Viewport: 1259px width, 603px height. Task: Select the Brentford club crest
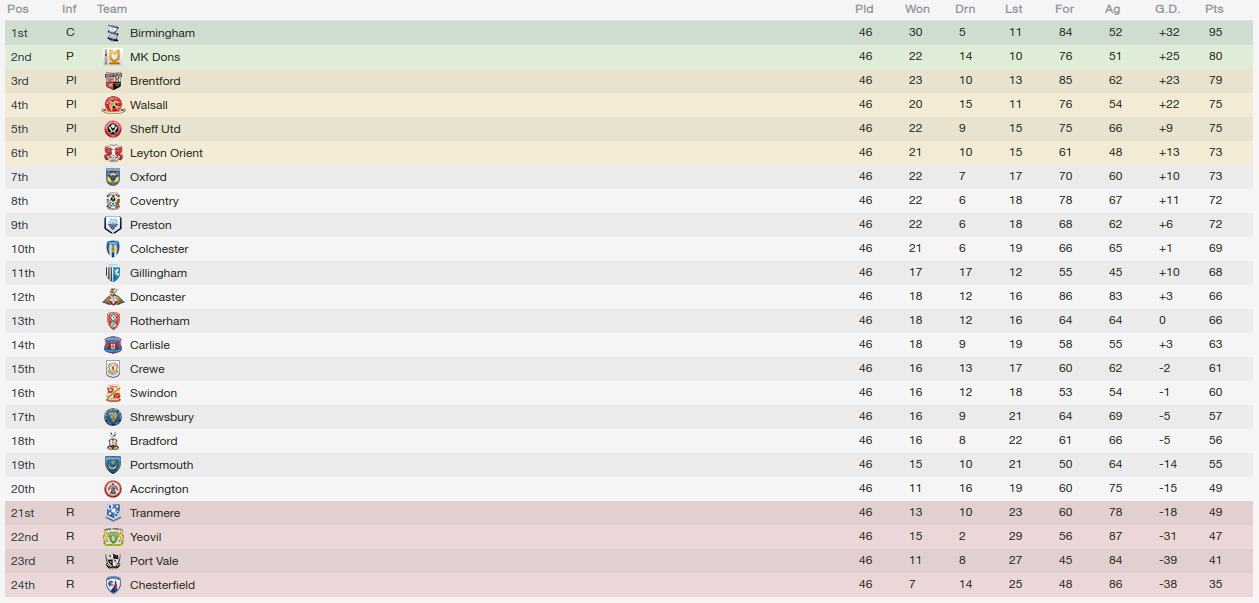tap(113, 81)
